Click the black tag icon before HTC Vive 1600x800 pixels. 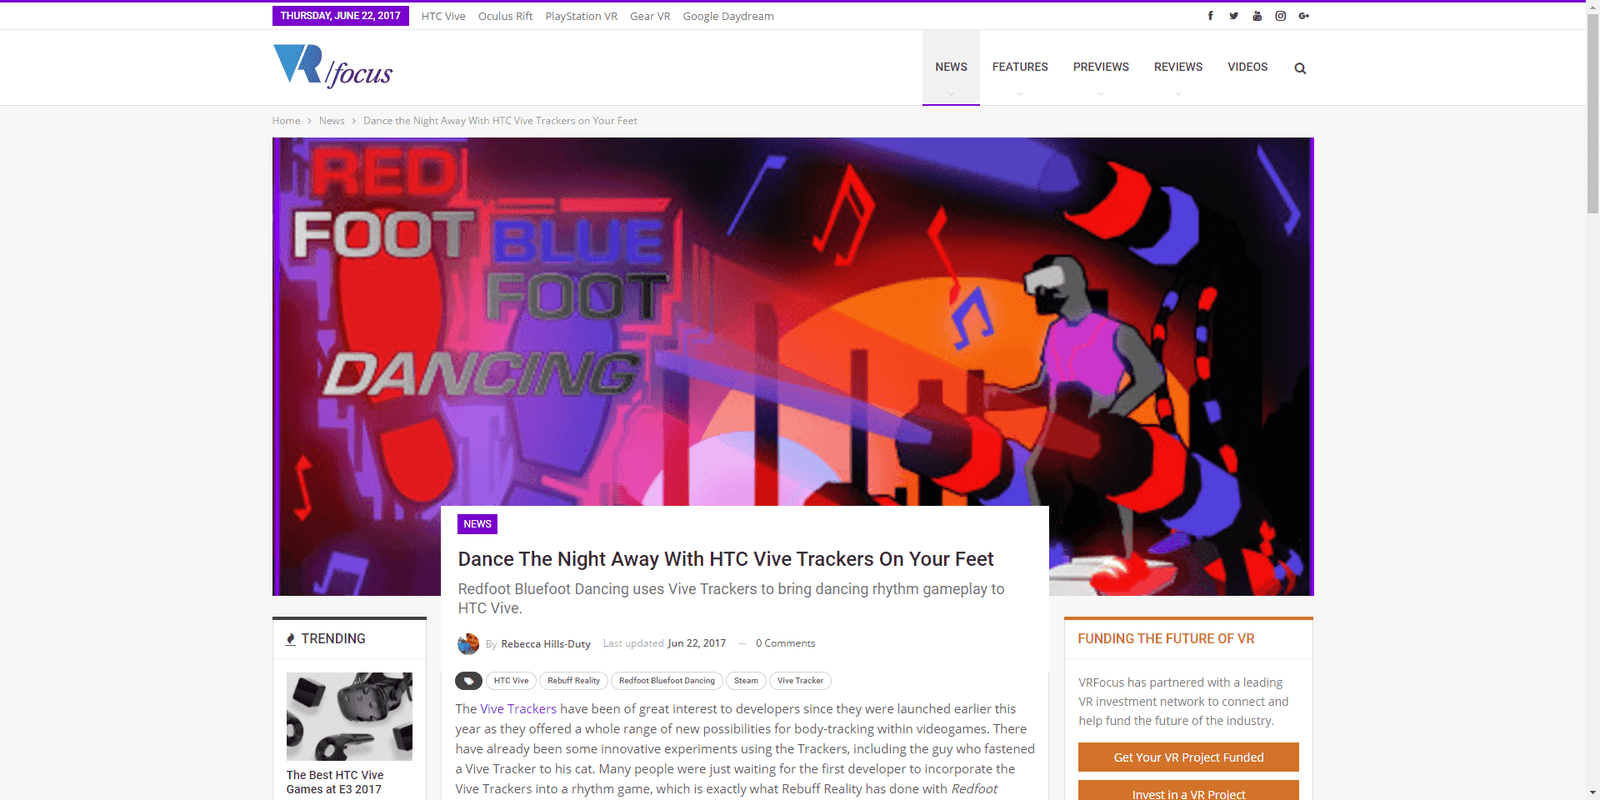(469, 681)
